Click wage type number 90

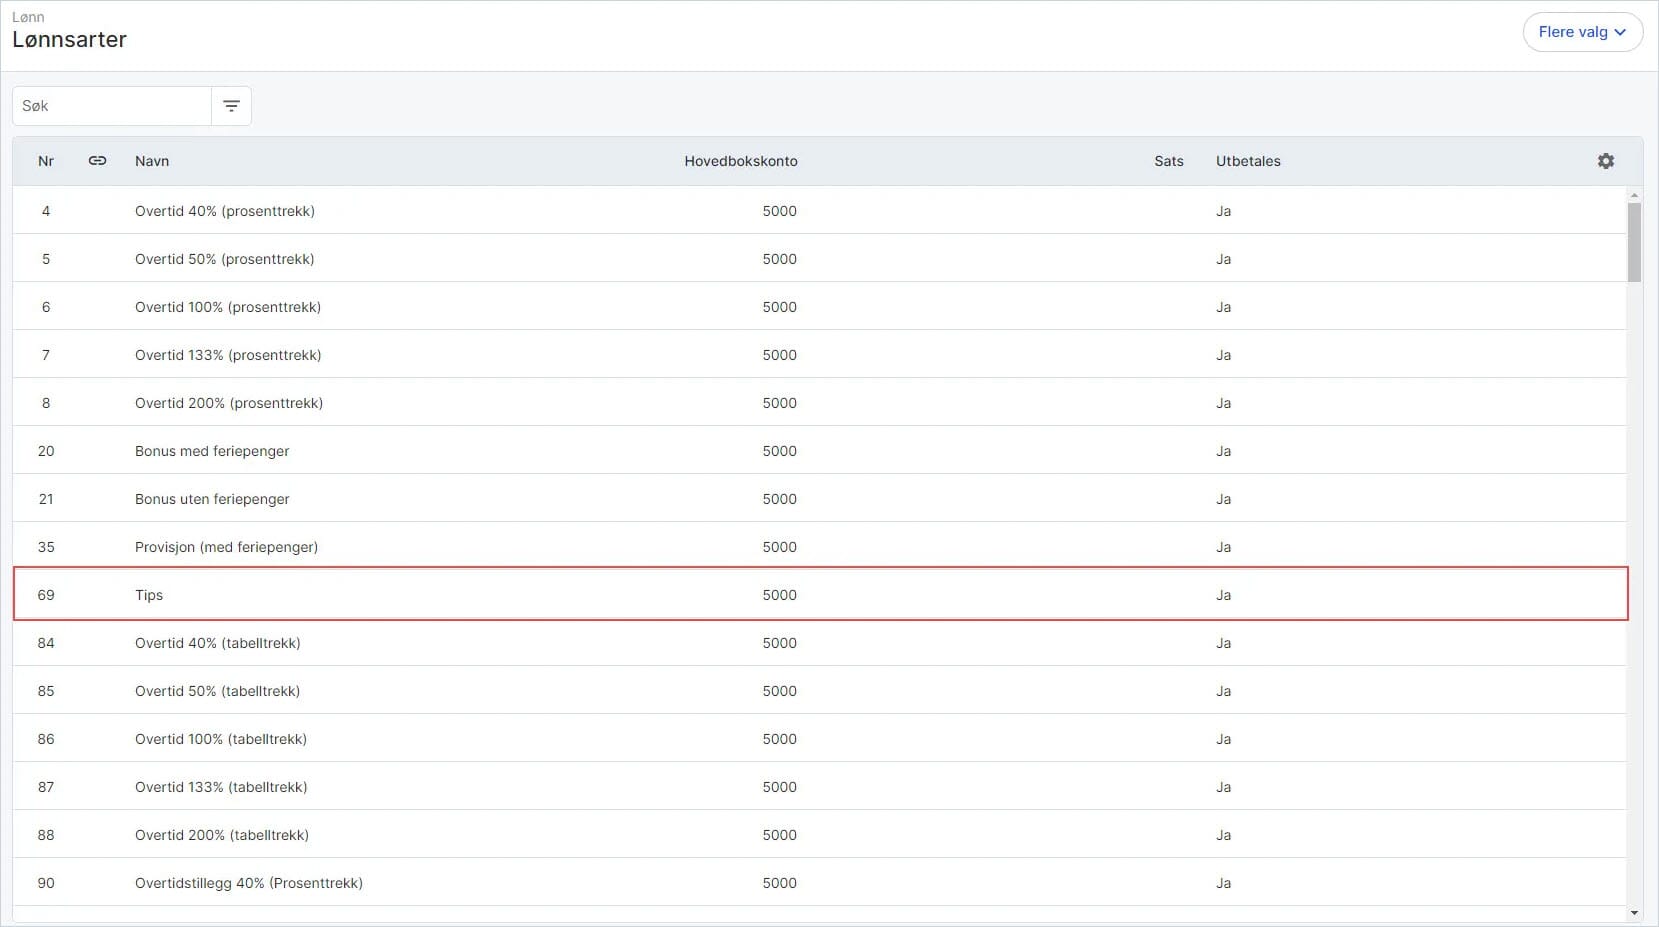[46, 883]
